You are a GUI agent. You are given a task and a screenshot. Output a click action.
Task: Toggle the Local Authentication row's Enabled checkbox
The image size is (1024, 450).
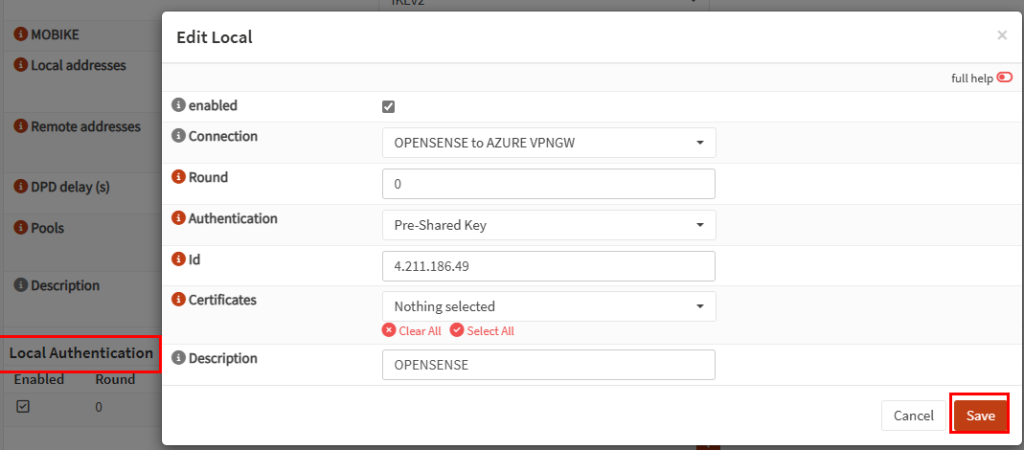[x=23, y=406]
